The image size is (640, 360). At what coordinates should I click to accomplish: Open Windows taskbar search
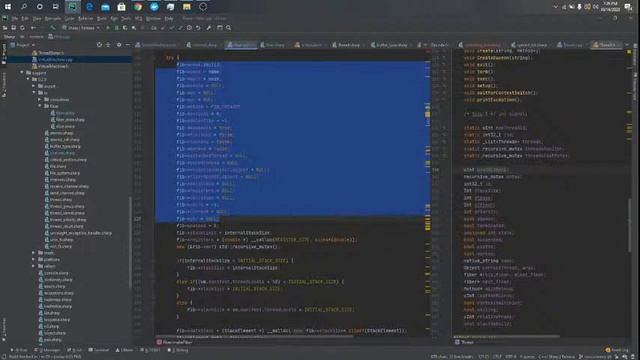(24, 7)
